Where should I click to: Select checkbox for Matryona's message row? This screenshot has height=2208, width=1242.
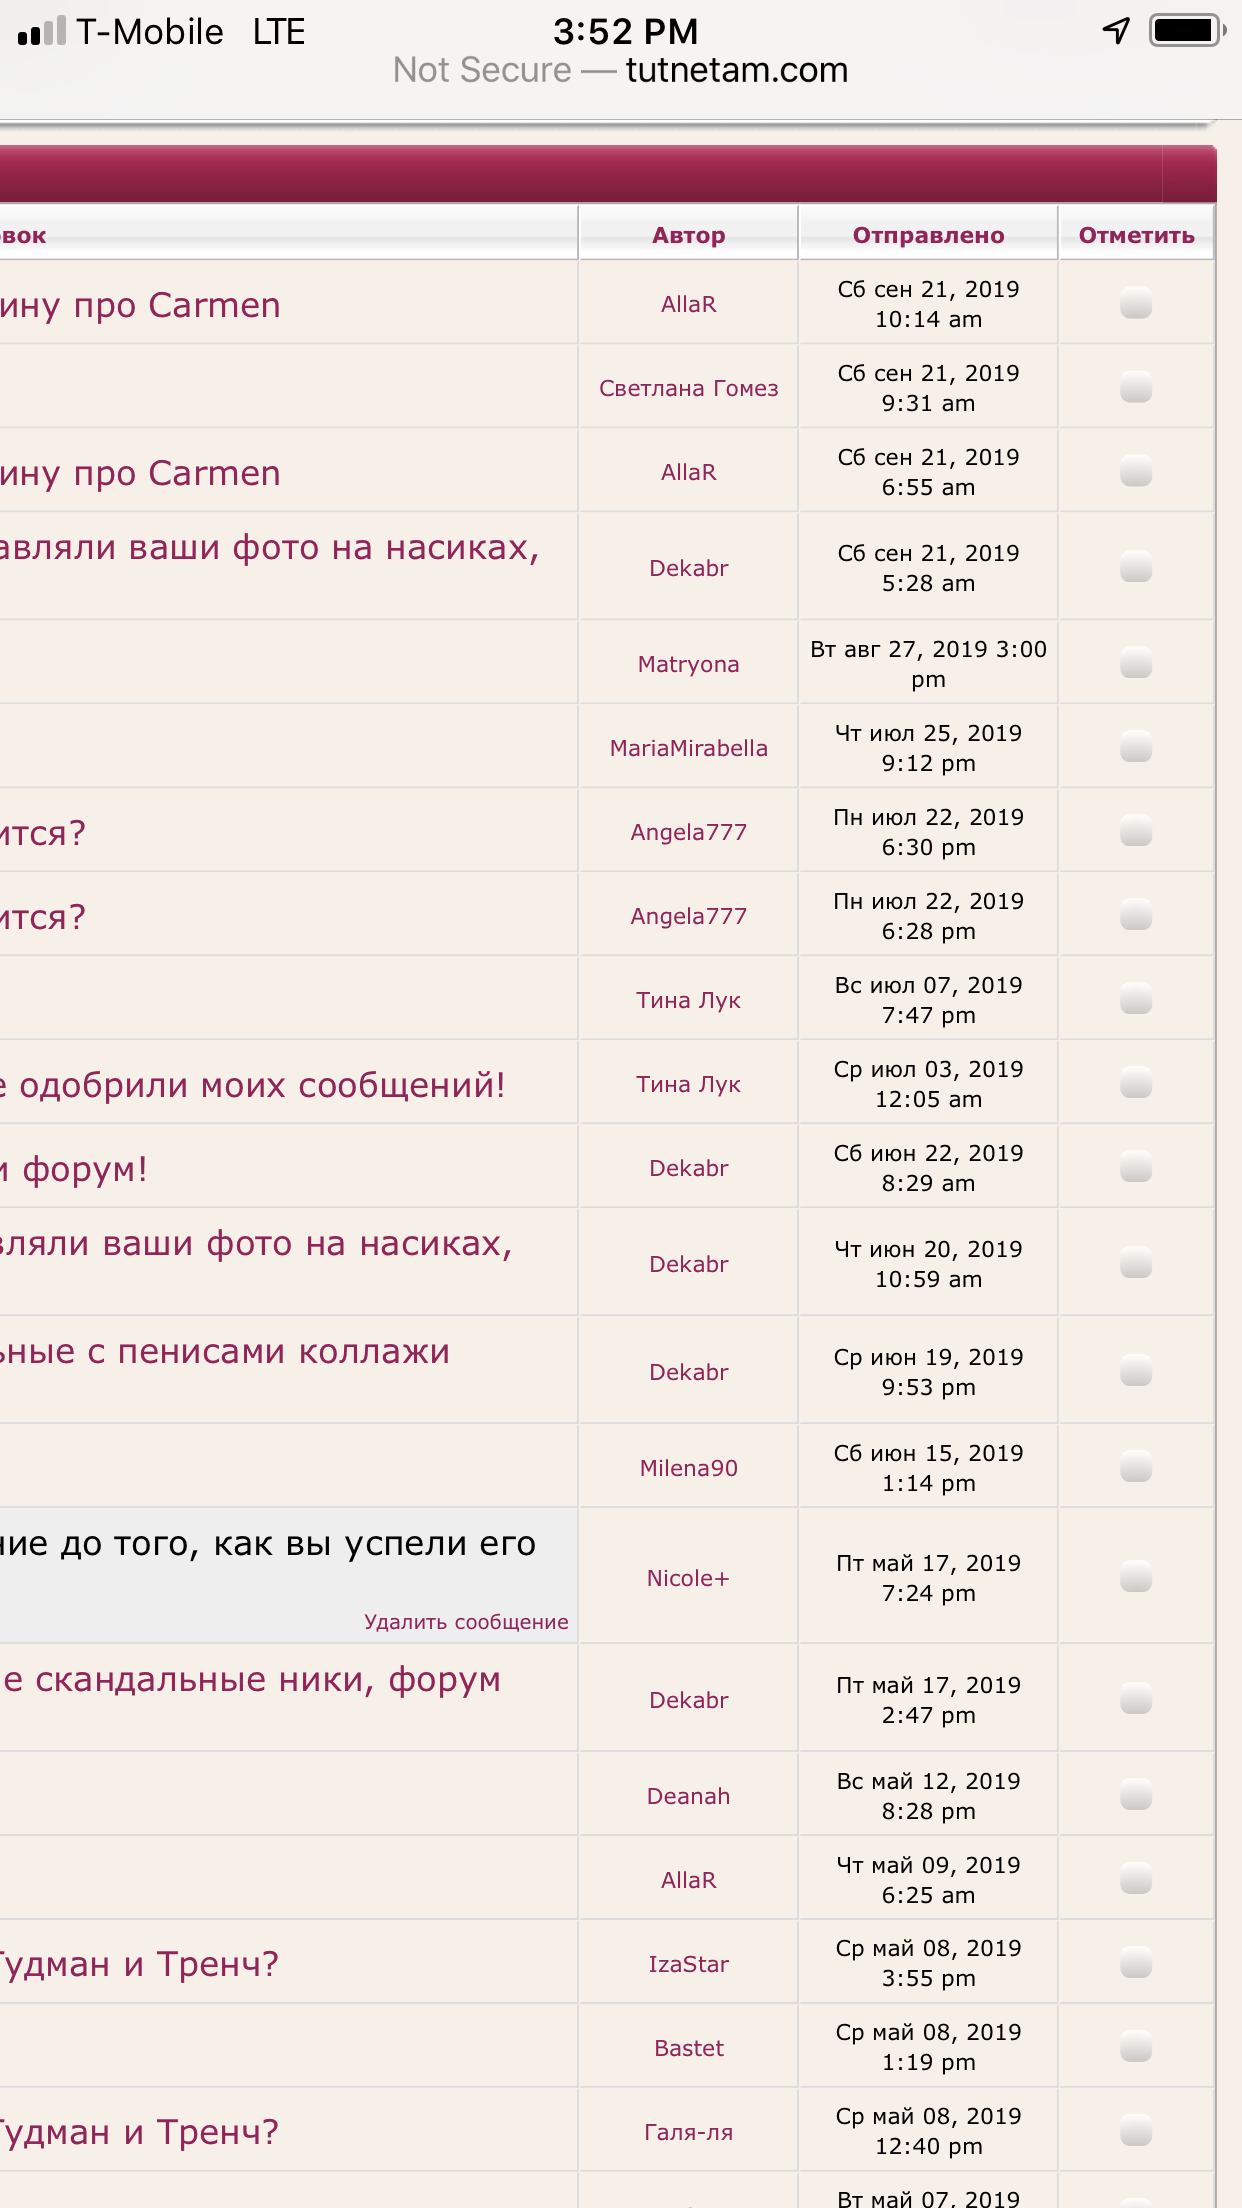[1136, 663]
